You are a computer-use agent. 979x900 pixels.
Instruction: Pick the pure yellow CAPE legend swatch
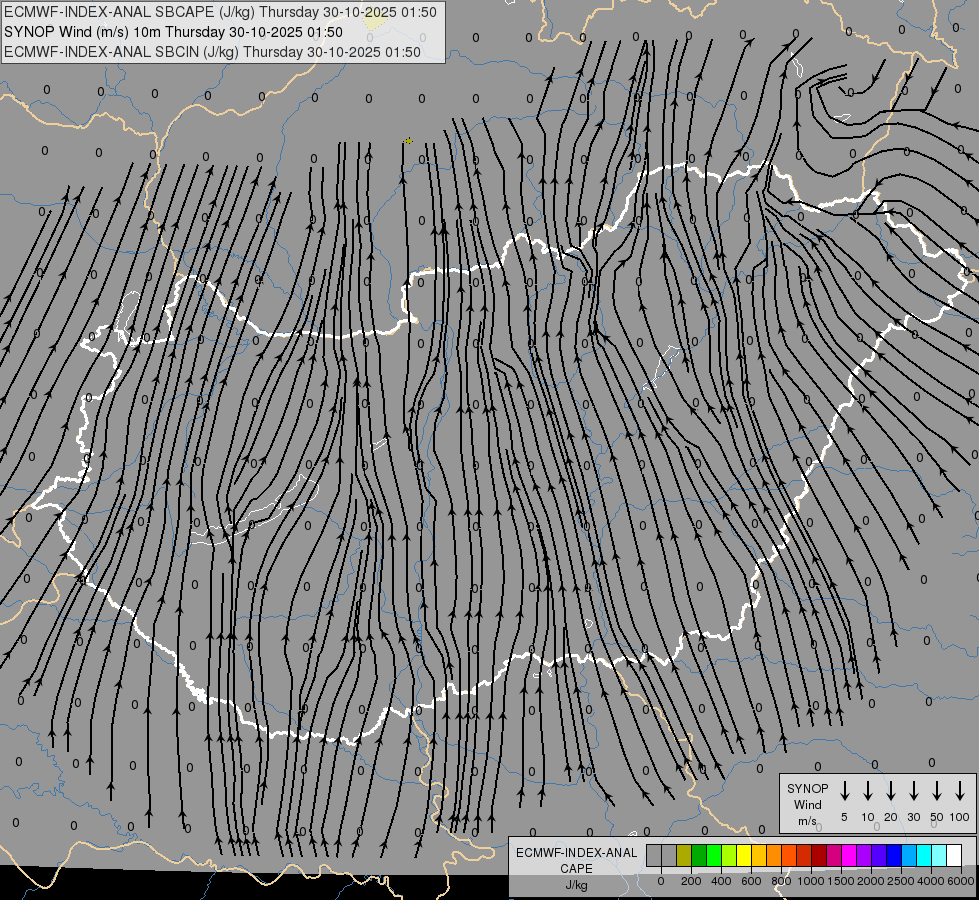744,855
